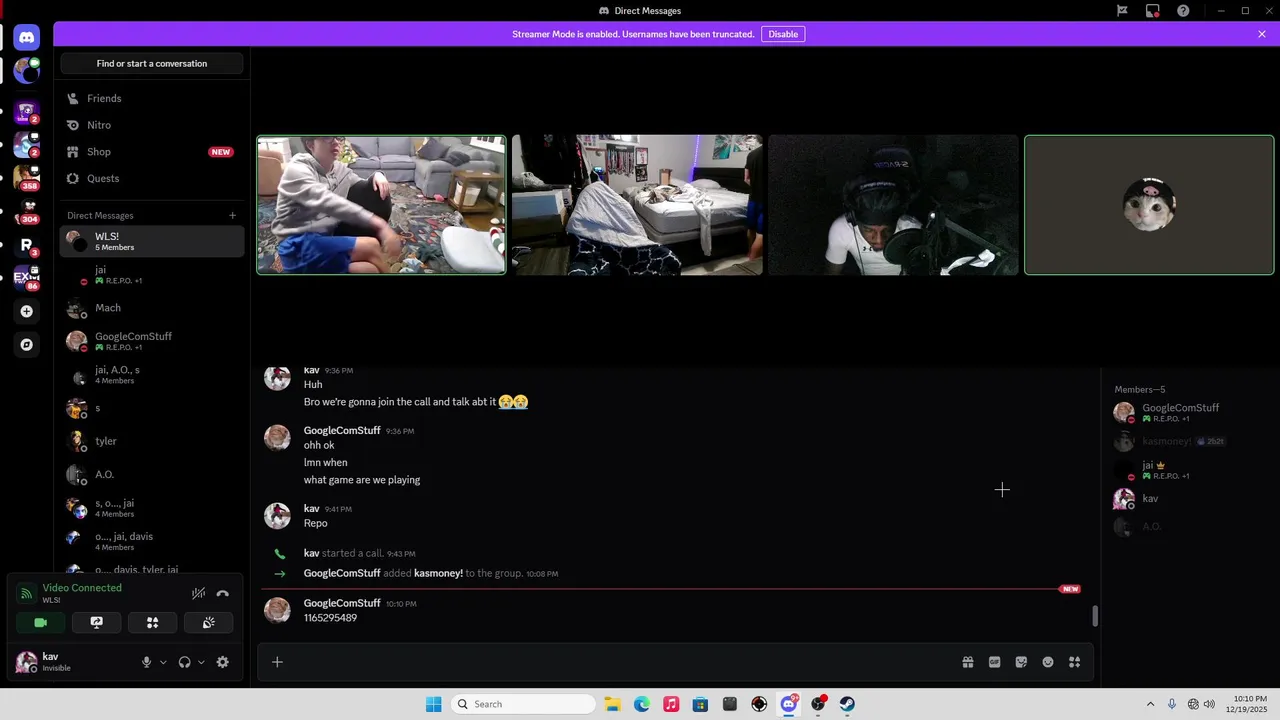Open Microsoft Edge from taskbar
This screenshot has height=720, width=1280.
point(642,704)
